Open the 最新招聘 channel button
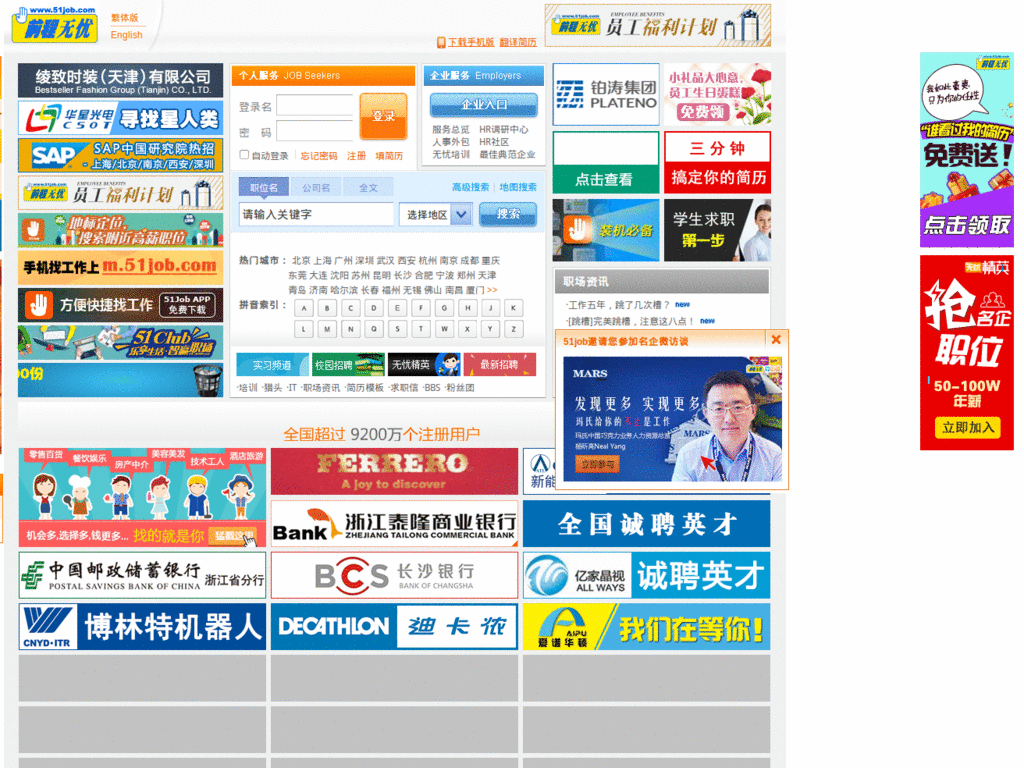Viewport: 1024px width, 768px height. pyautogui.click(x=500, y=365)
